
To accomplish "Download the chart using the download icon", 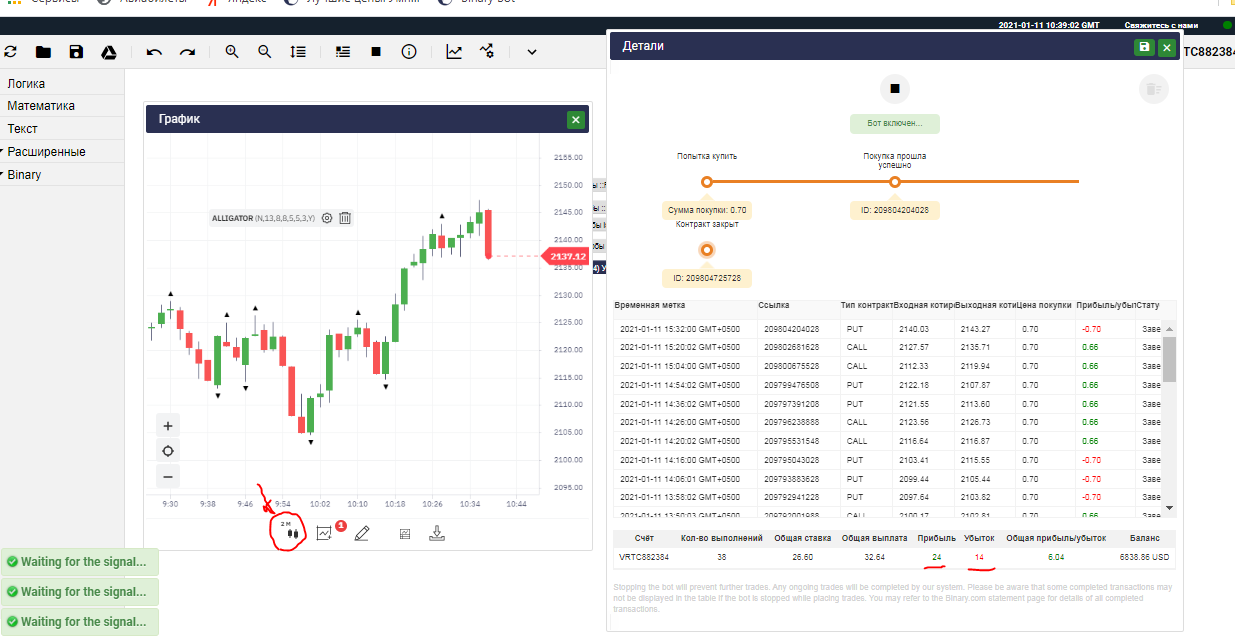I will tap(437, 533).
